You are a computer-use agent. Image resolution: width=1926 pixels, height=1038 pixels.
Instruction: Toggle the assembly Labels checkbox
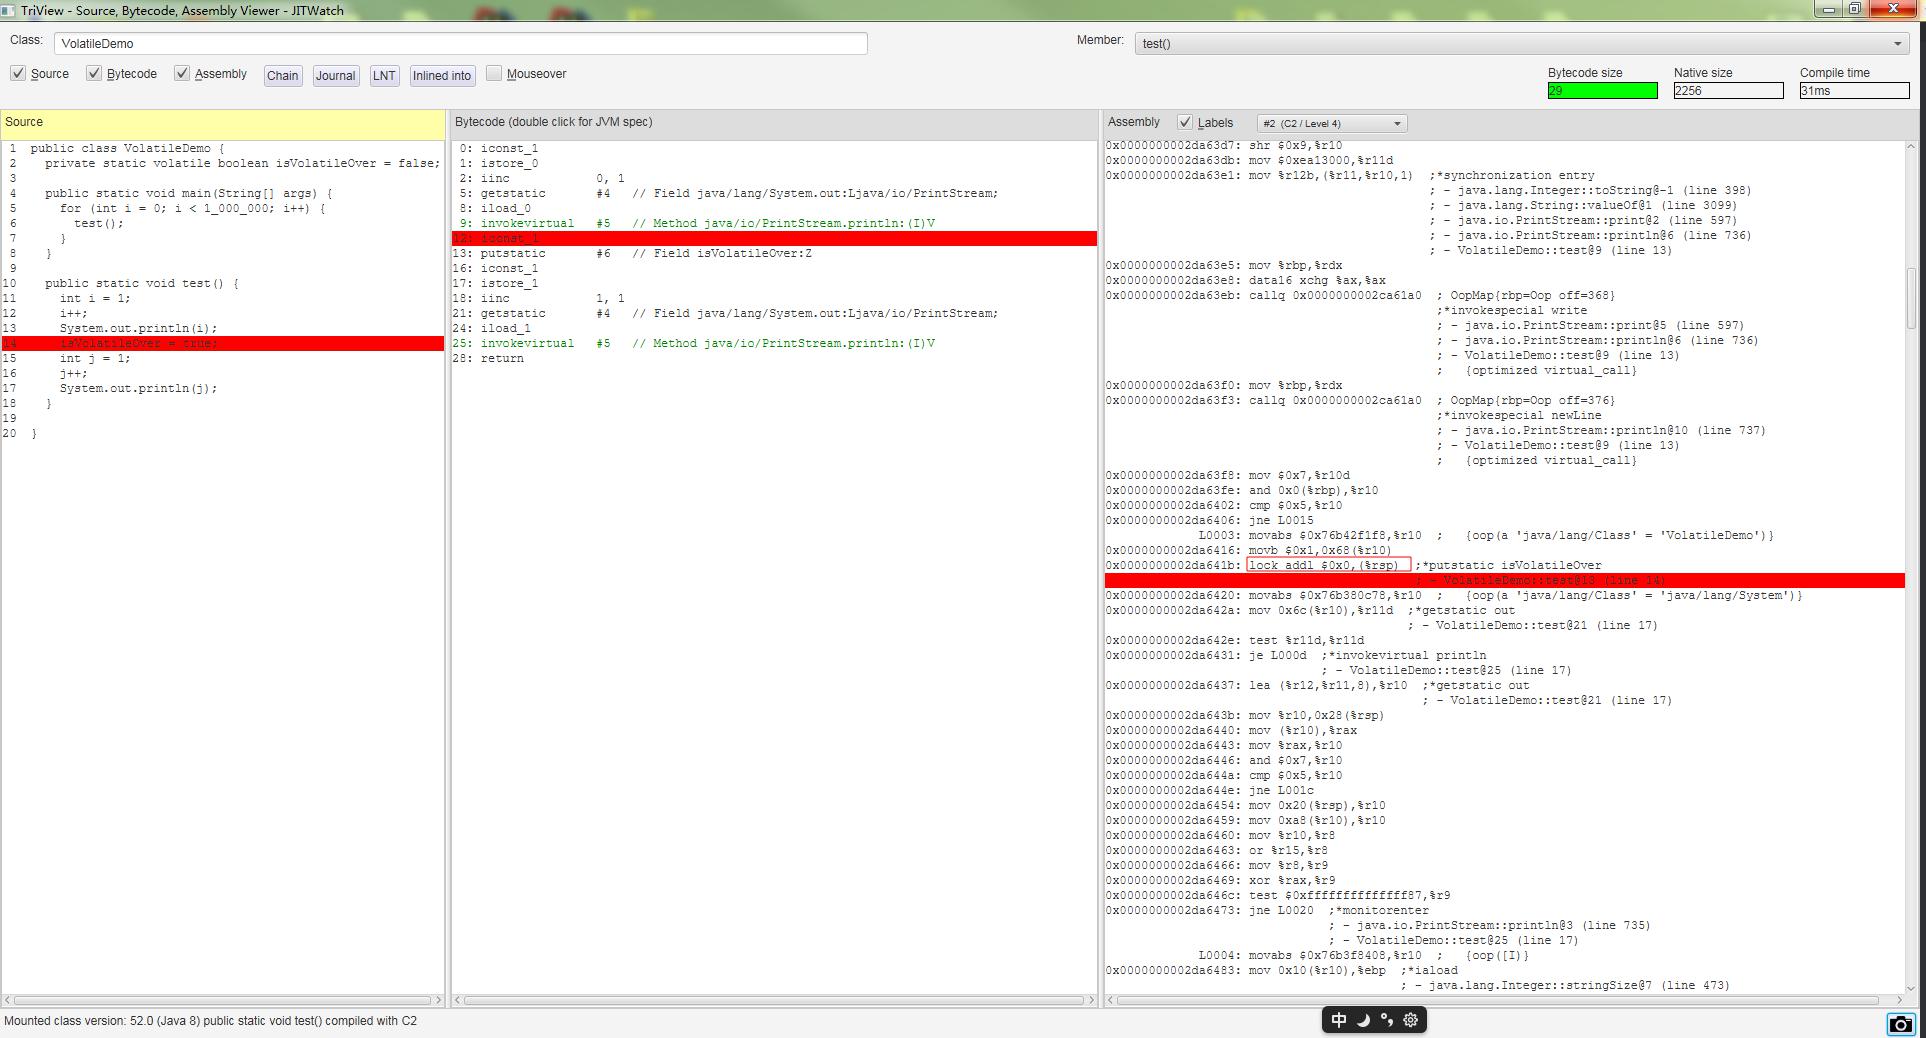[x=1185, y=122]
